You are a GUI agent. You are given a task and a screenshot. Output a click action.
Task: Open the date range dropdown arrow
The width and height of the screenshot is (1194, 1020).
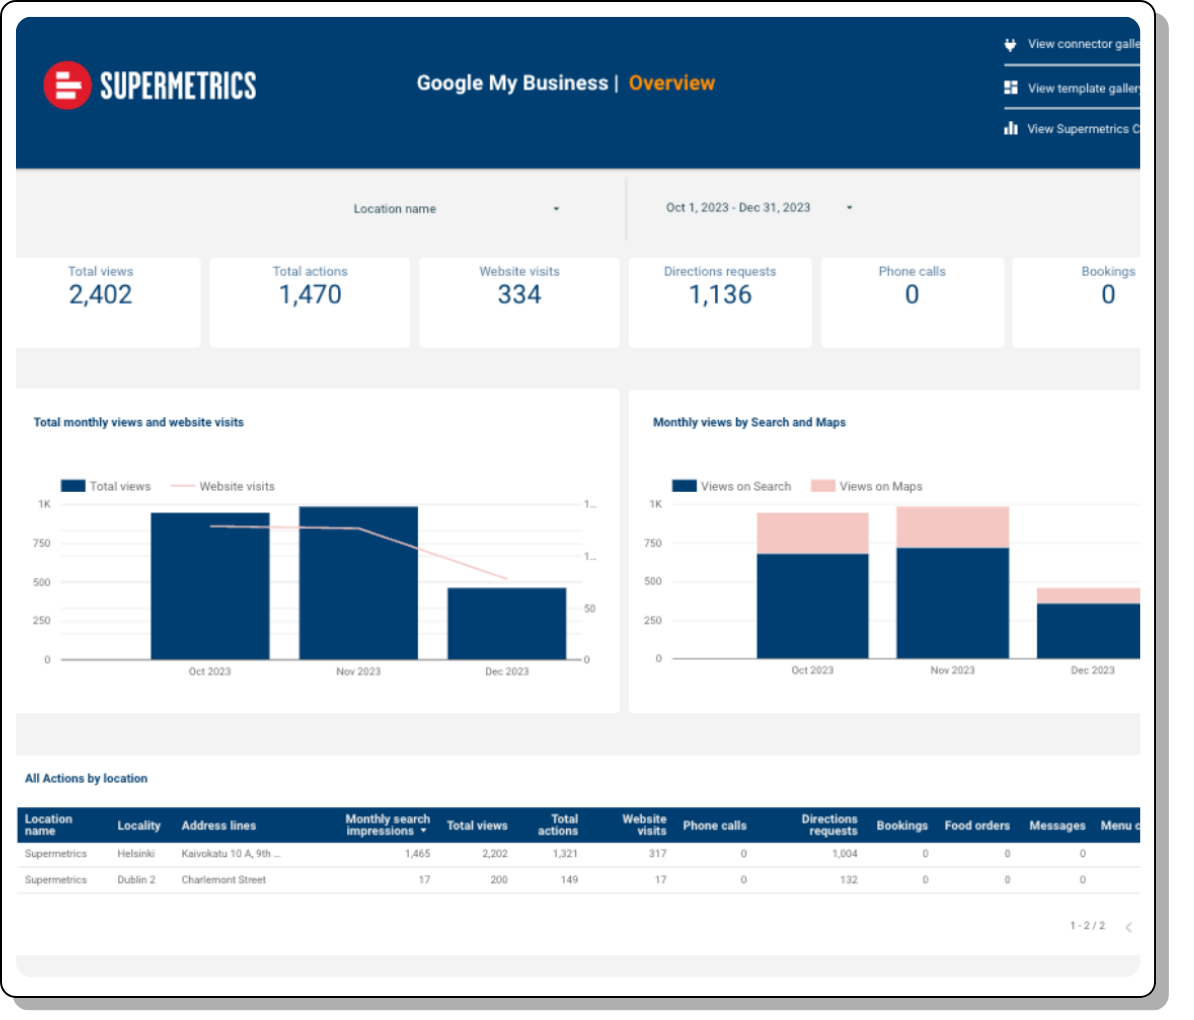click(x=849, y=208)
